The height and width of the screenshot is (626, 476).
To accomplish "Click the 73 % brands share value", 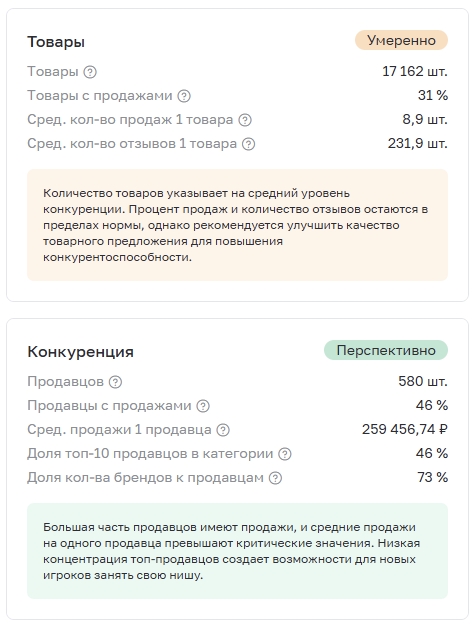I will click(432, 477).
